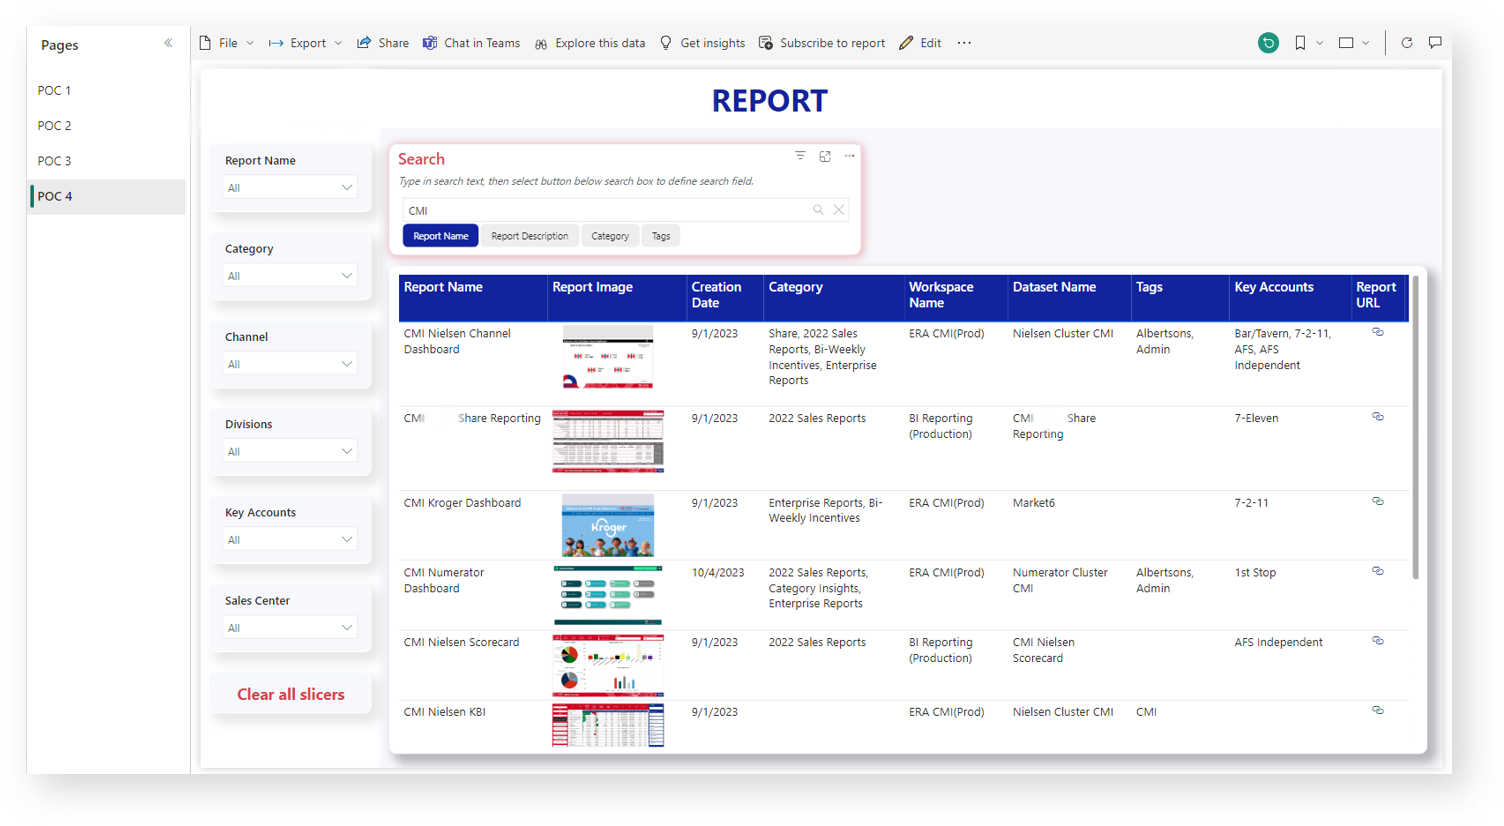Switch to page POC 2

click(x=108, y=126)
